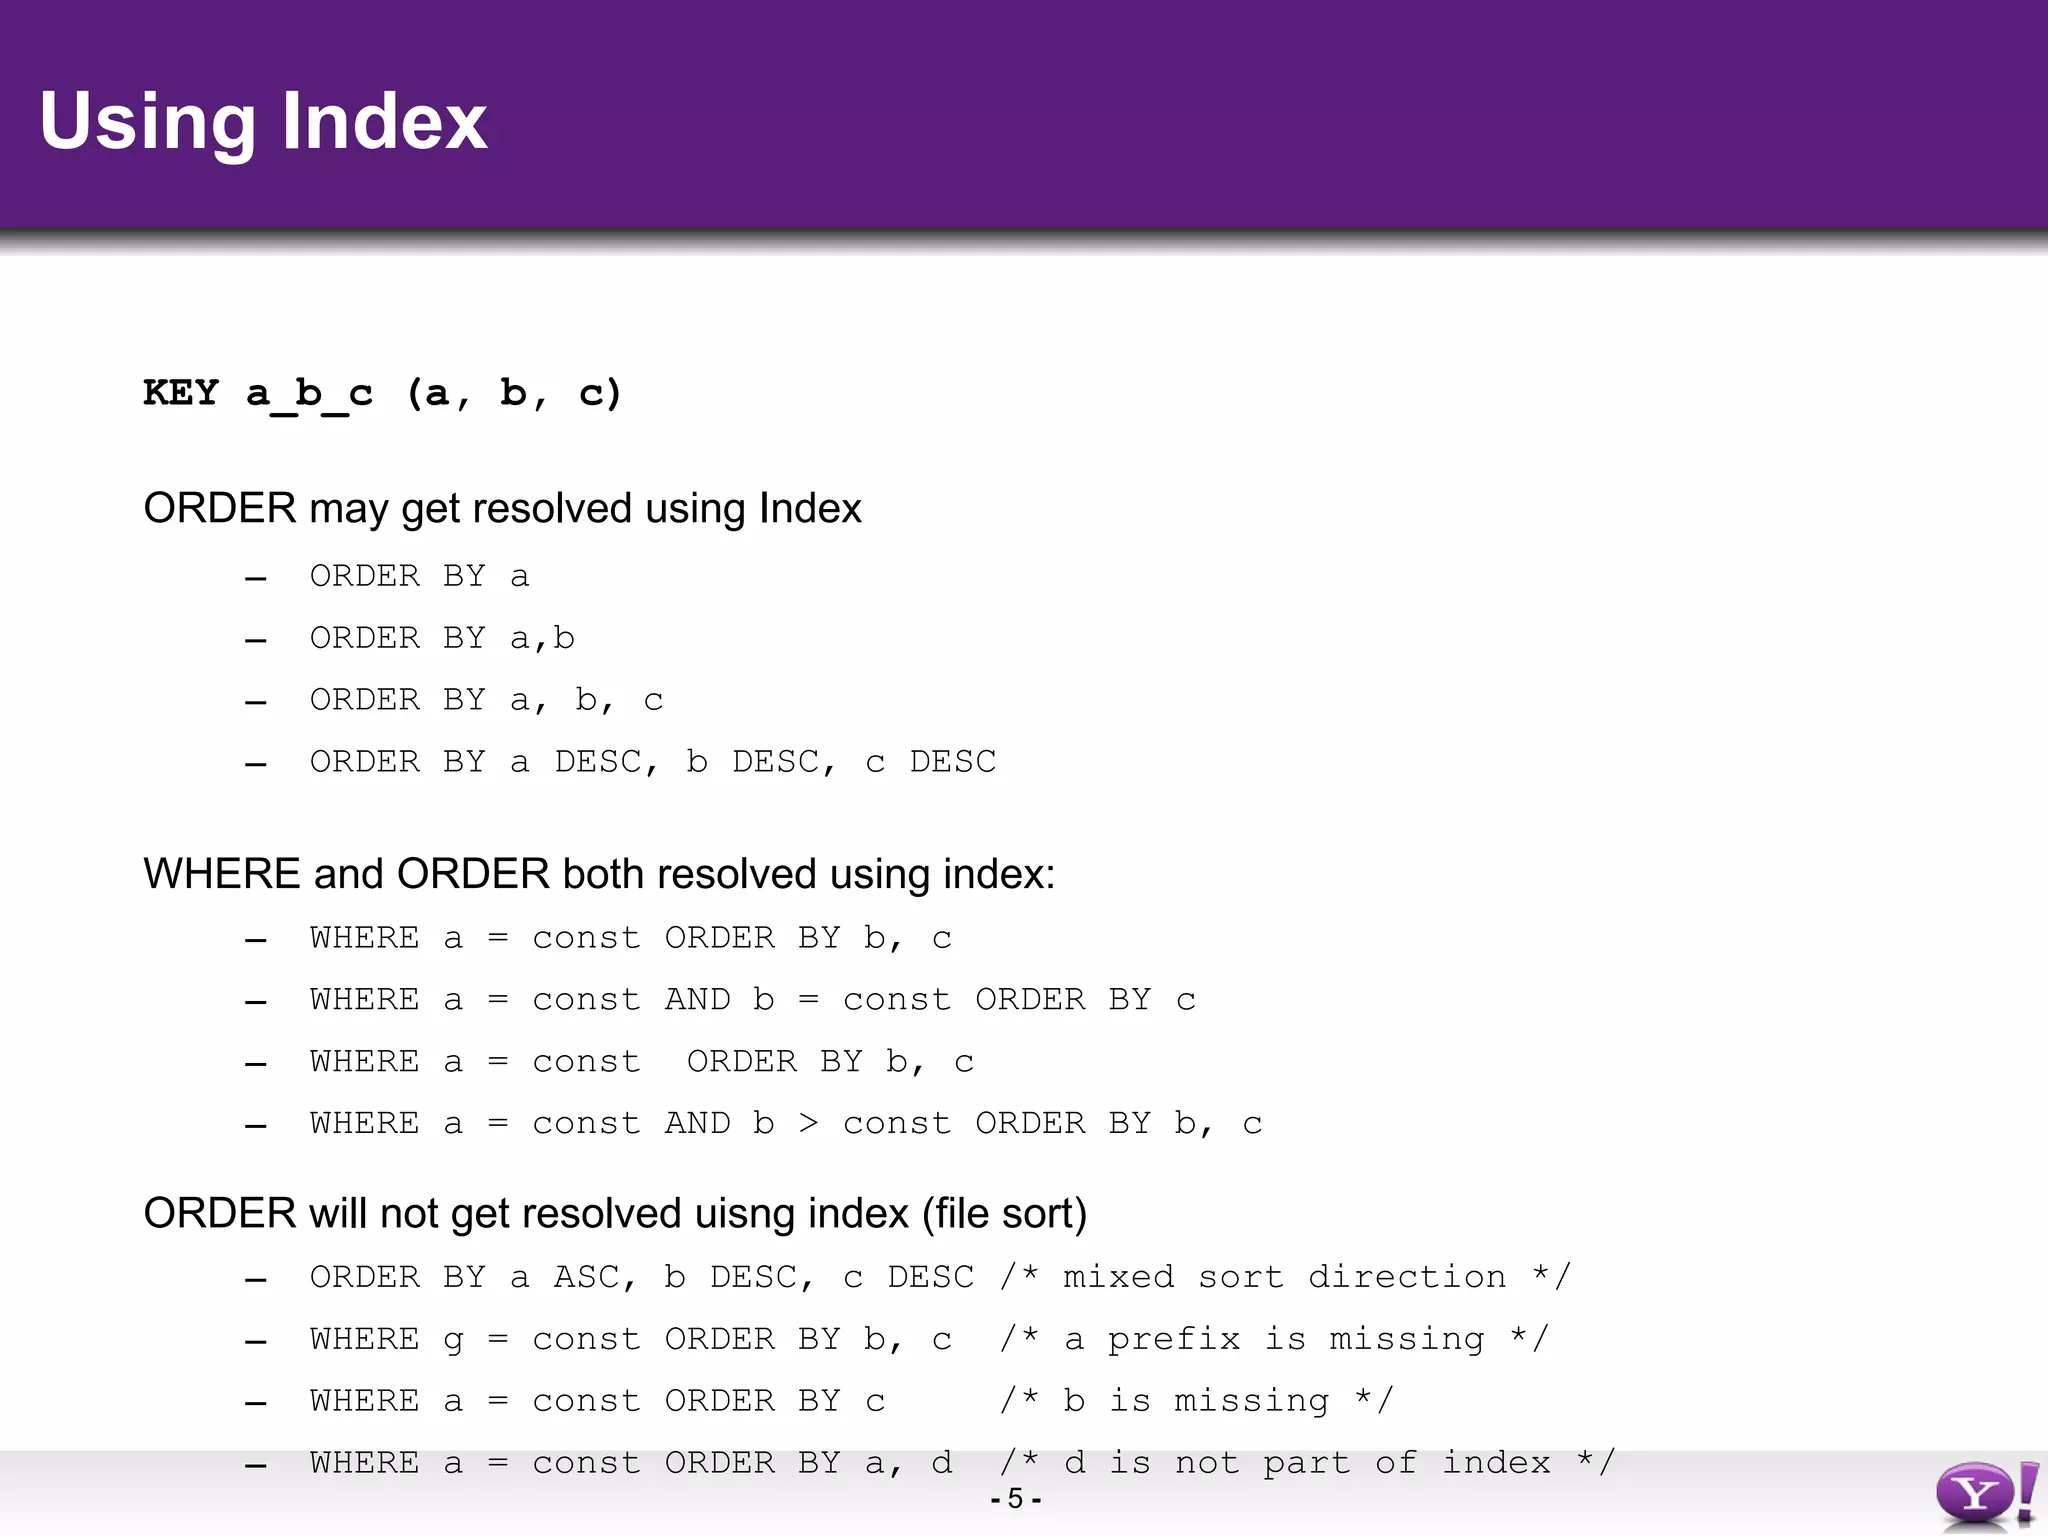Click the 'mixed sort direction' comment

click(1285, 1277)
